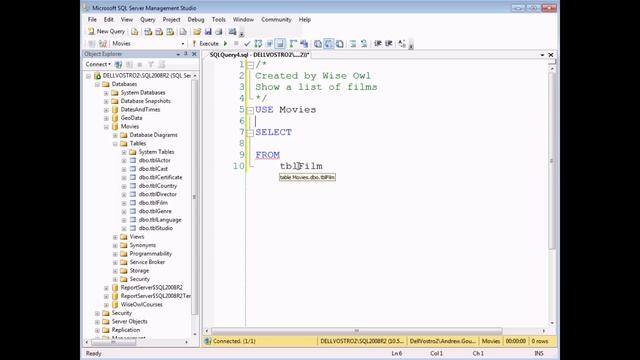Collapse the Movies database node

pos(106,127)
